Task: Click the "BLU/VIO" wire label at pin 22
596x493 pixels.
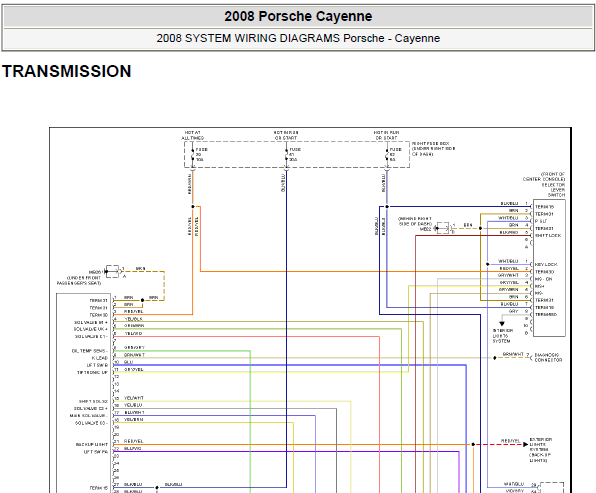Action: point(133,449)
